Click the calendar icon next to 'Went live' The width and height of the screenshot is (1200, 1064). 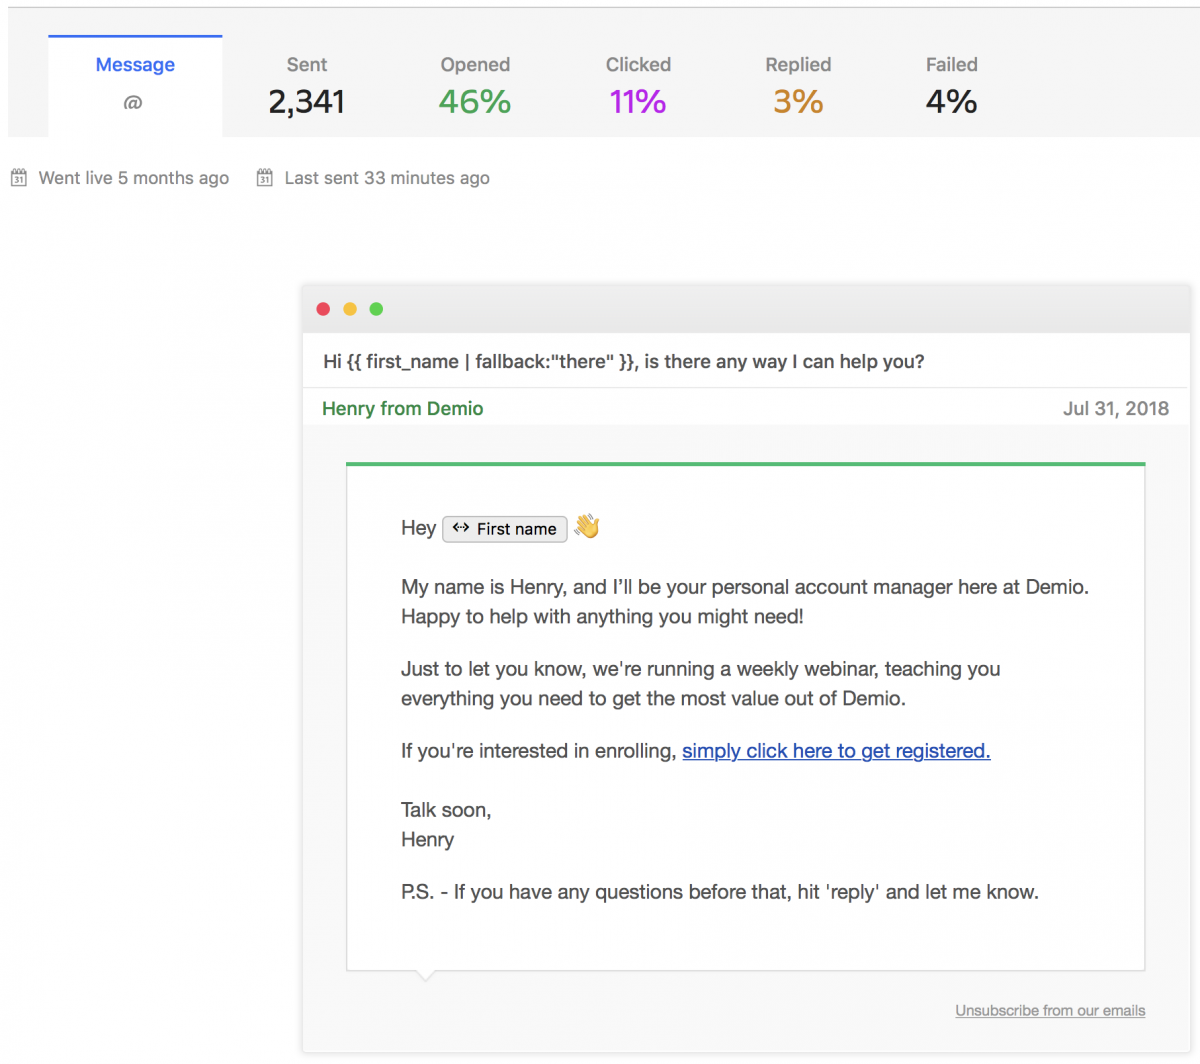pyautogui.click(x=18, y=177)
